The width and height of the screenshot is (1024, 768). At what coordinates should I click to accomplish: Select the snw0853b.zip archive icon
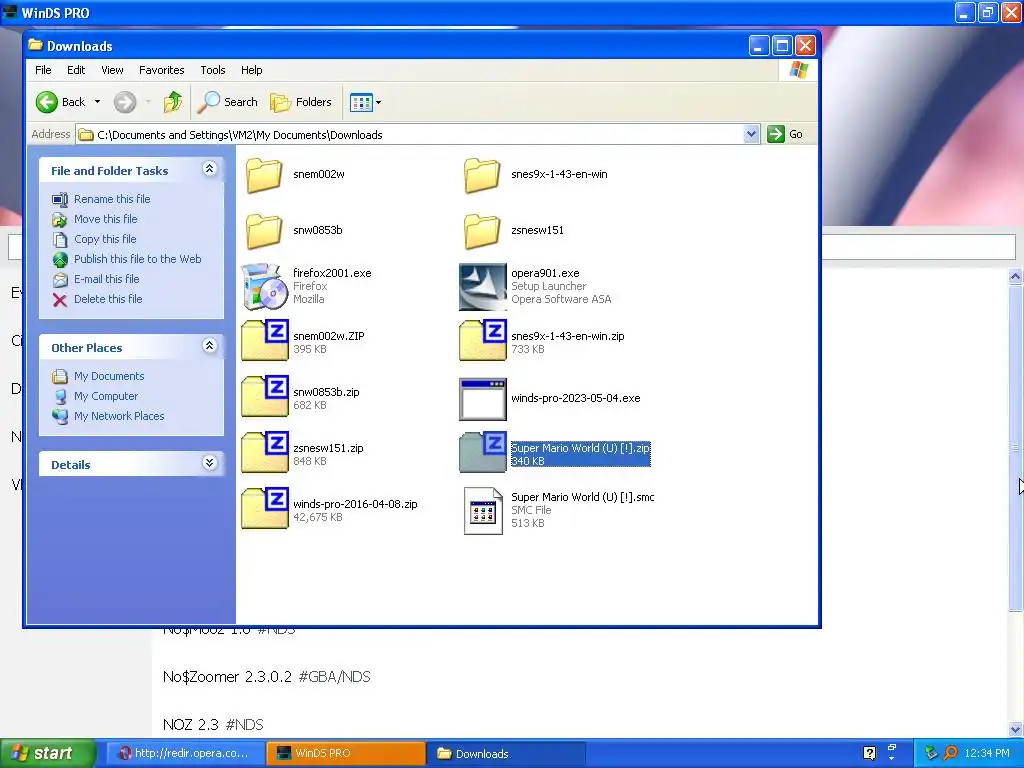point(264,397)
